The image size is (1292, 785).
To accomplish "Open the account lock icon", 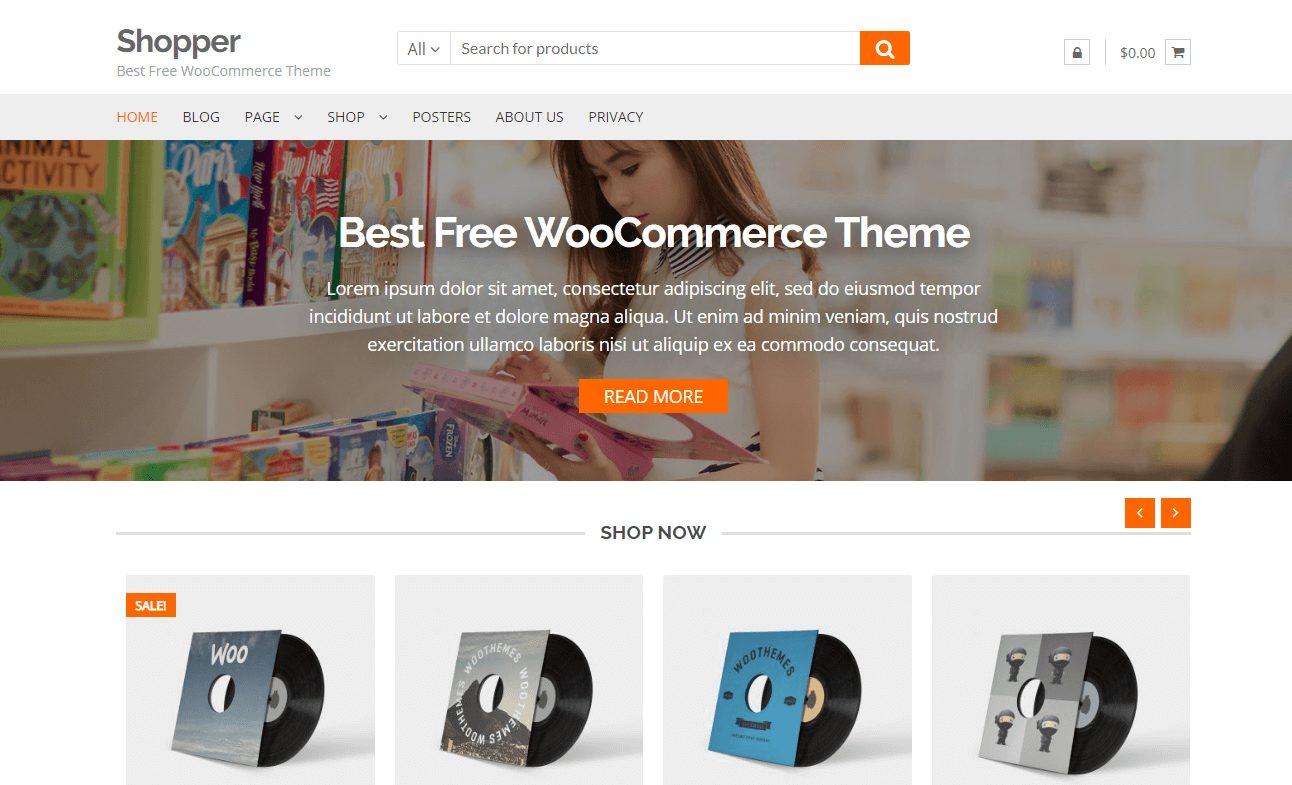I will 1077,52.
